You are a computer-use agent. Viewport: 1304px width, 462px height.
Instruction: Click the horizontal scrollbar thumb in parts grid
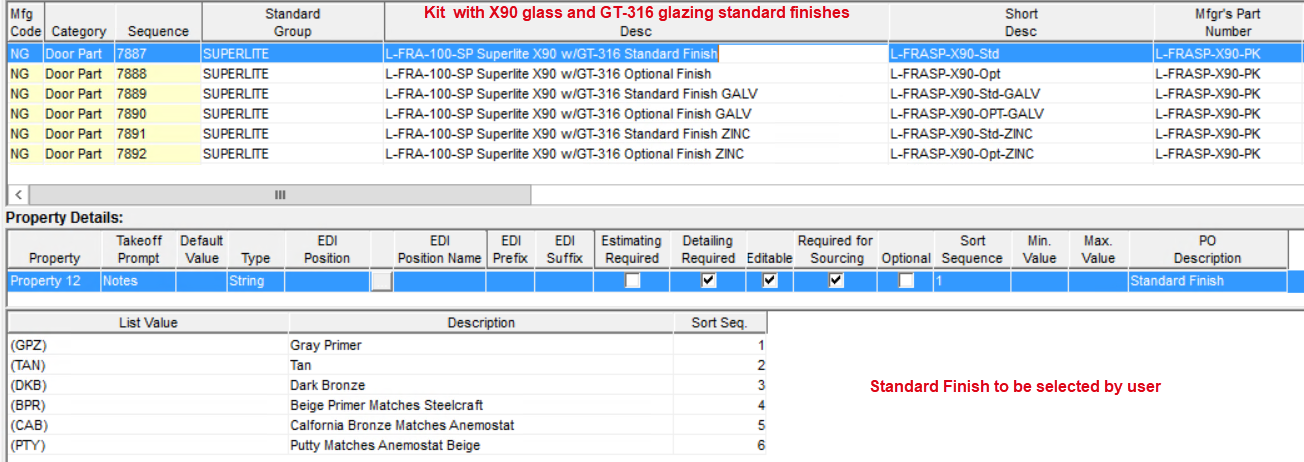click(x=280, y=194)
